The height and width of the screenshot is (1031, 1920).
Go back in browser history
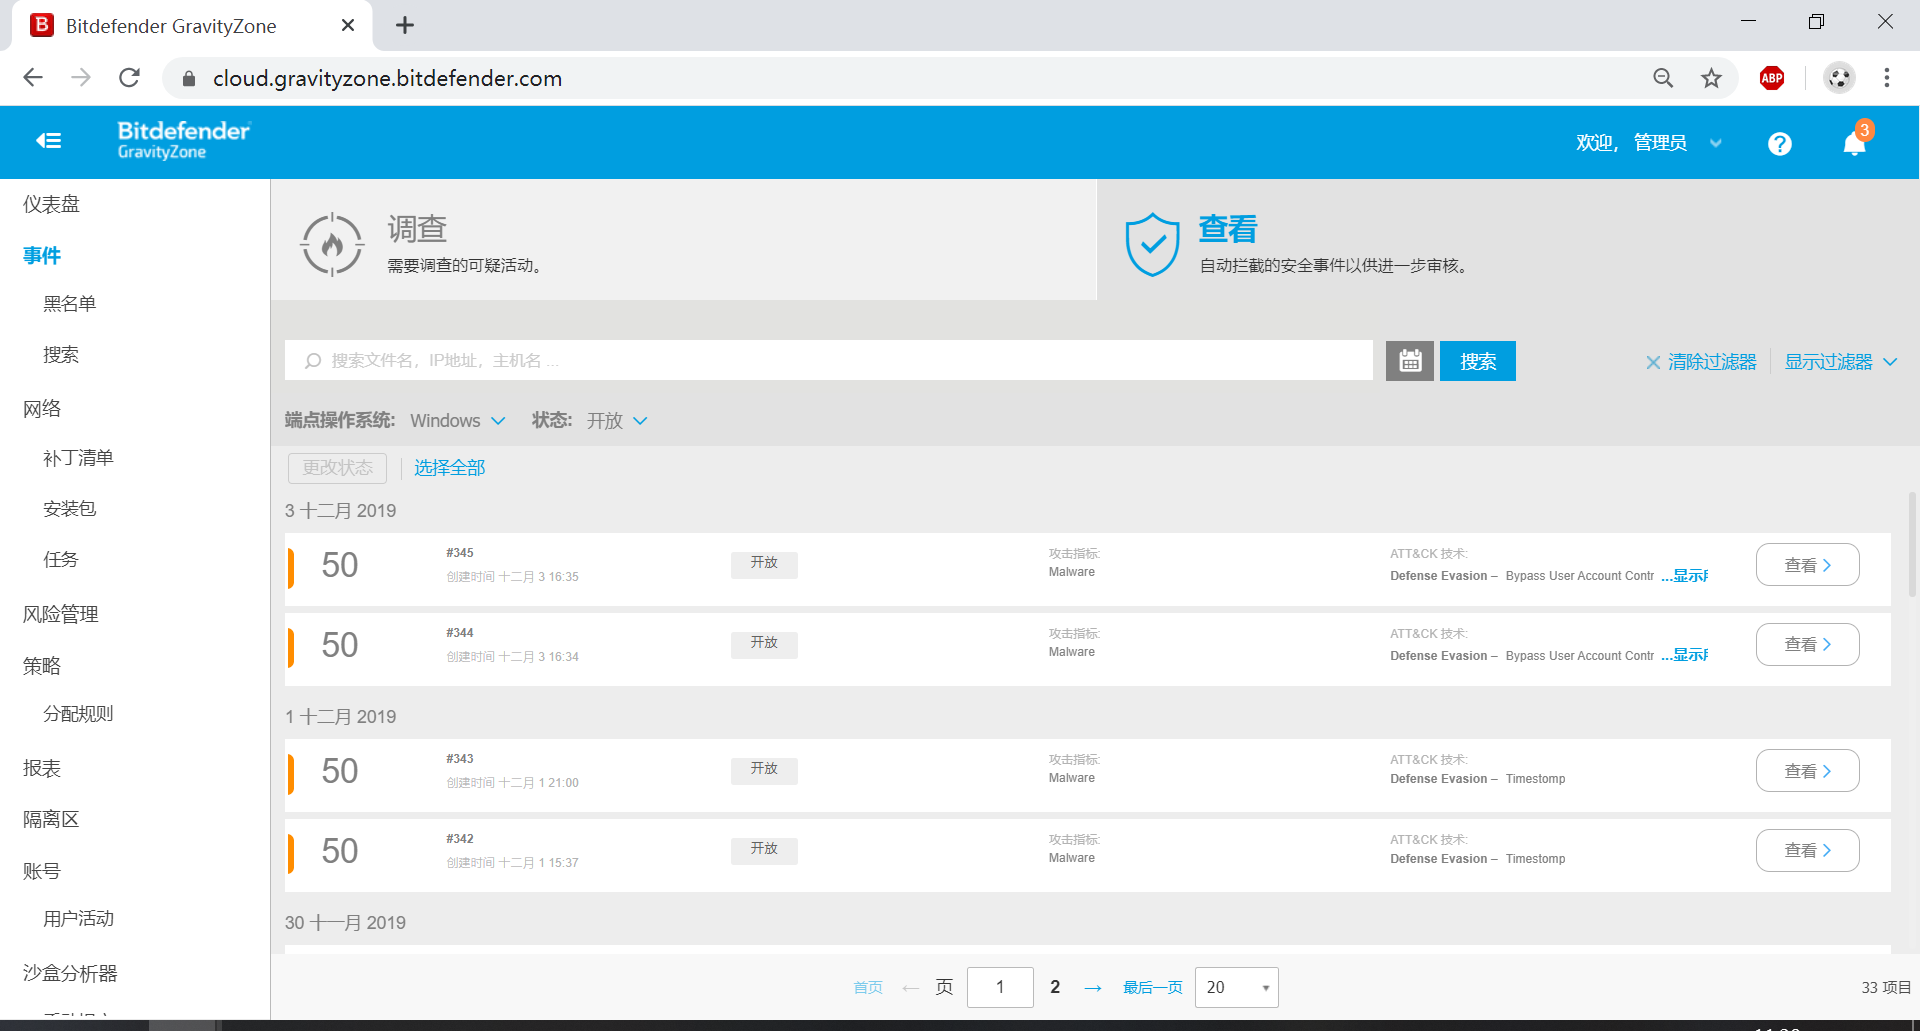[x=33, y=78]
